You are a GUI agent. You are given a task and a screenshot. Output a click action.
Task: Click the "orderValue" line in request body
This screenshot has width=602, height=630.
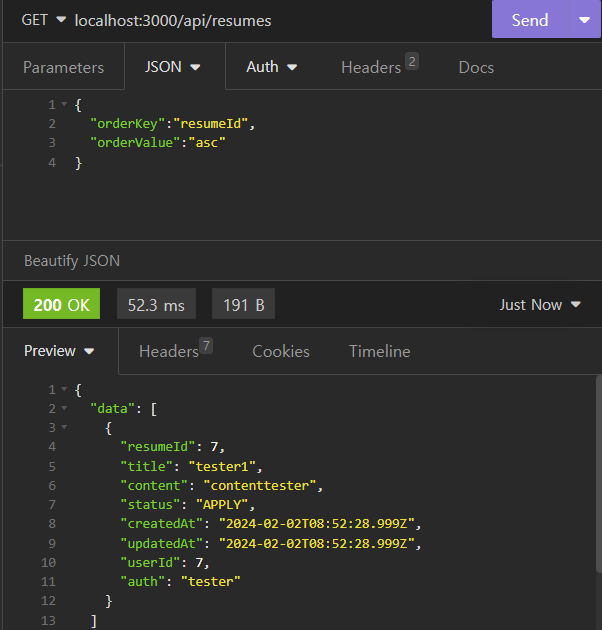click(158, 143)
